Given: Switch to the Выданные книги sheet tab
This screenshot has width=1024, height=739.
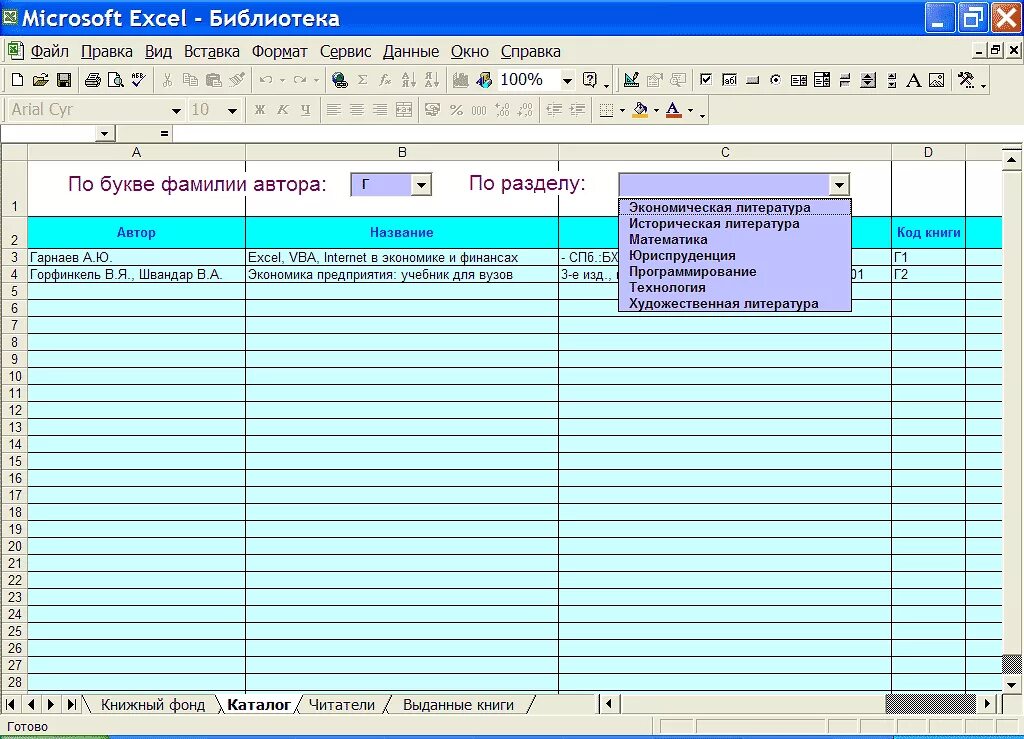Looking at the screenshot, I should (x=458, y=705).
